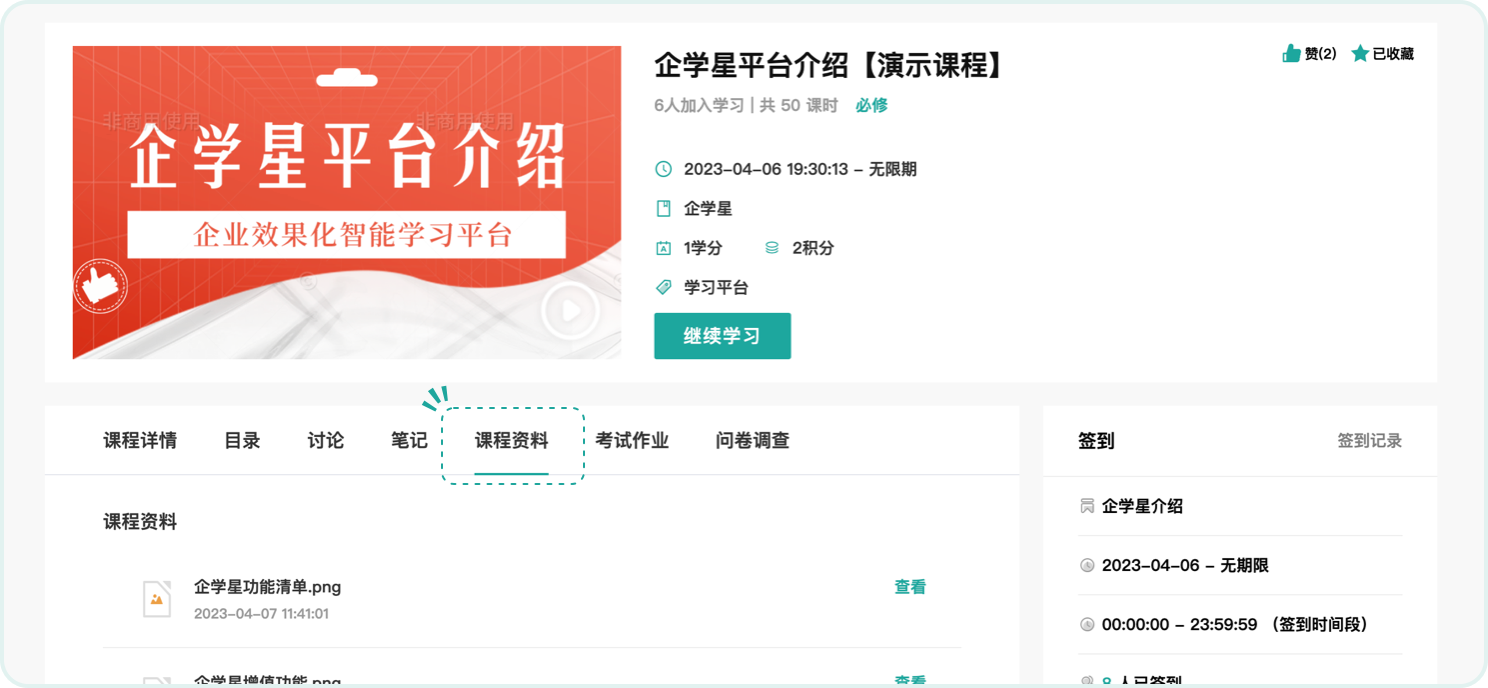Click the 00:00:00 – 23:59:59 time range text
The width and height of the screenshot is (1488, 688).
coord(1179,625)
